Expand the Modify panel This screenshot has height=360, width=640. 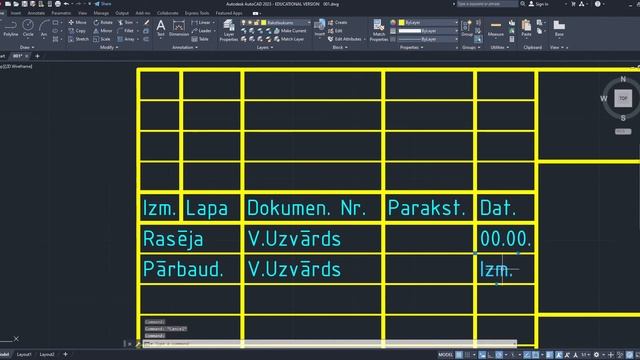click(109, 47)
